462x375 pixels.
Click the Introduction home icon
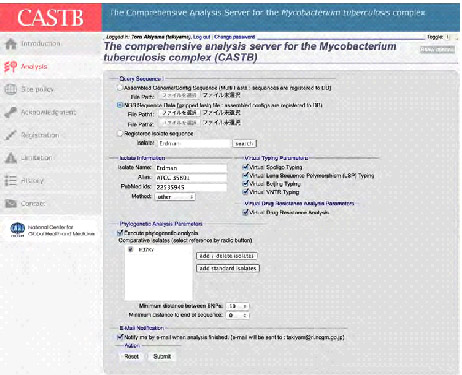[11, 44]
